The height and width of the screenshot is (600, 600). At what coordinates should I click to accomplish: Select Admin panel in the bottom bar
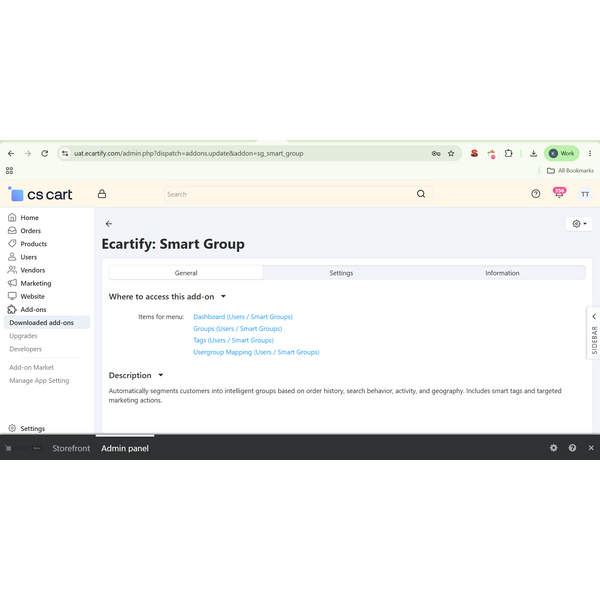125,448
